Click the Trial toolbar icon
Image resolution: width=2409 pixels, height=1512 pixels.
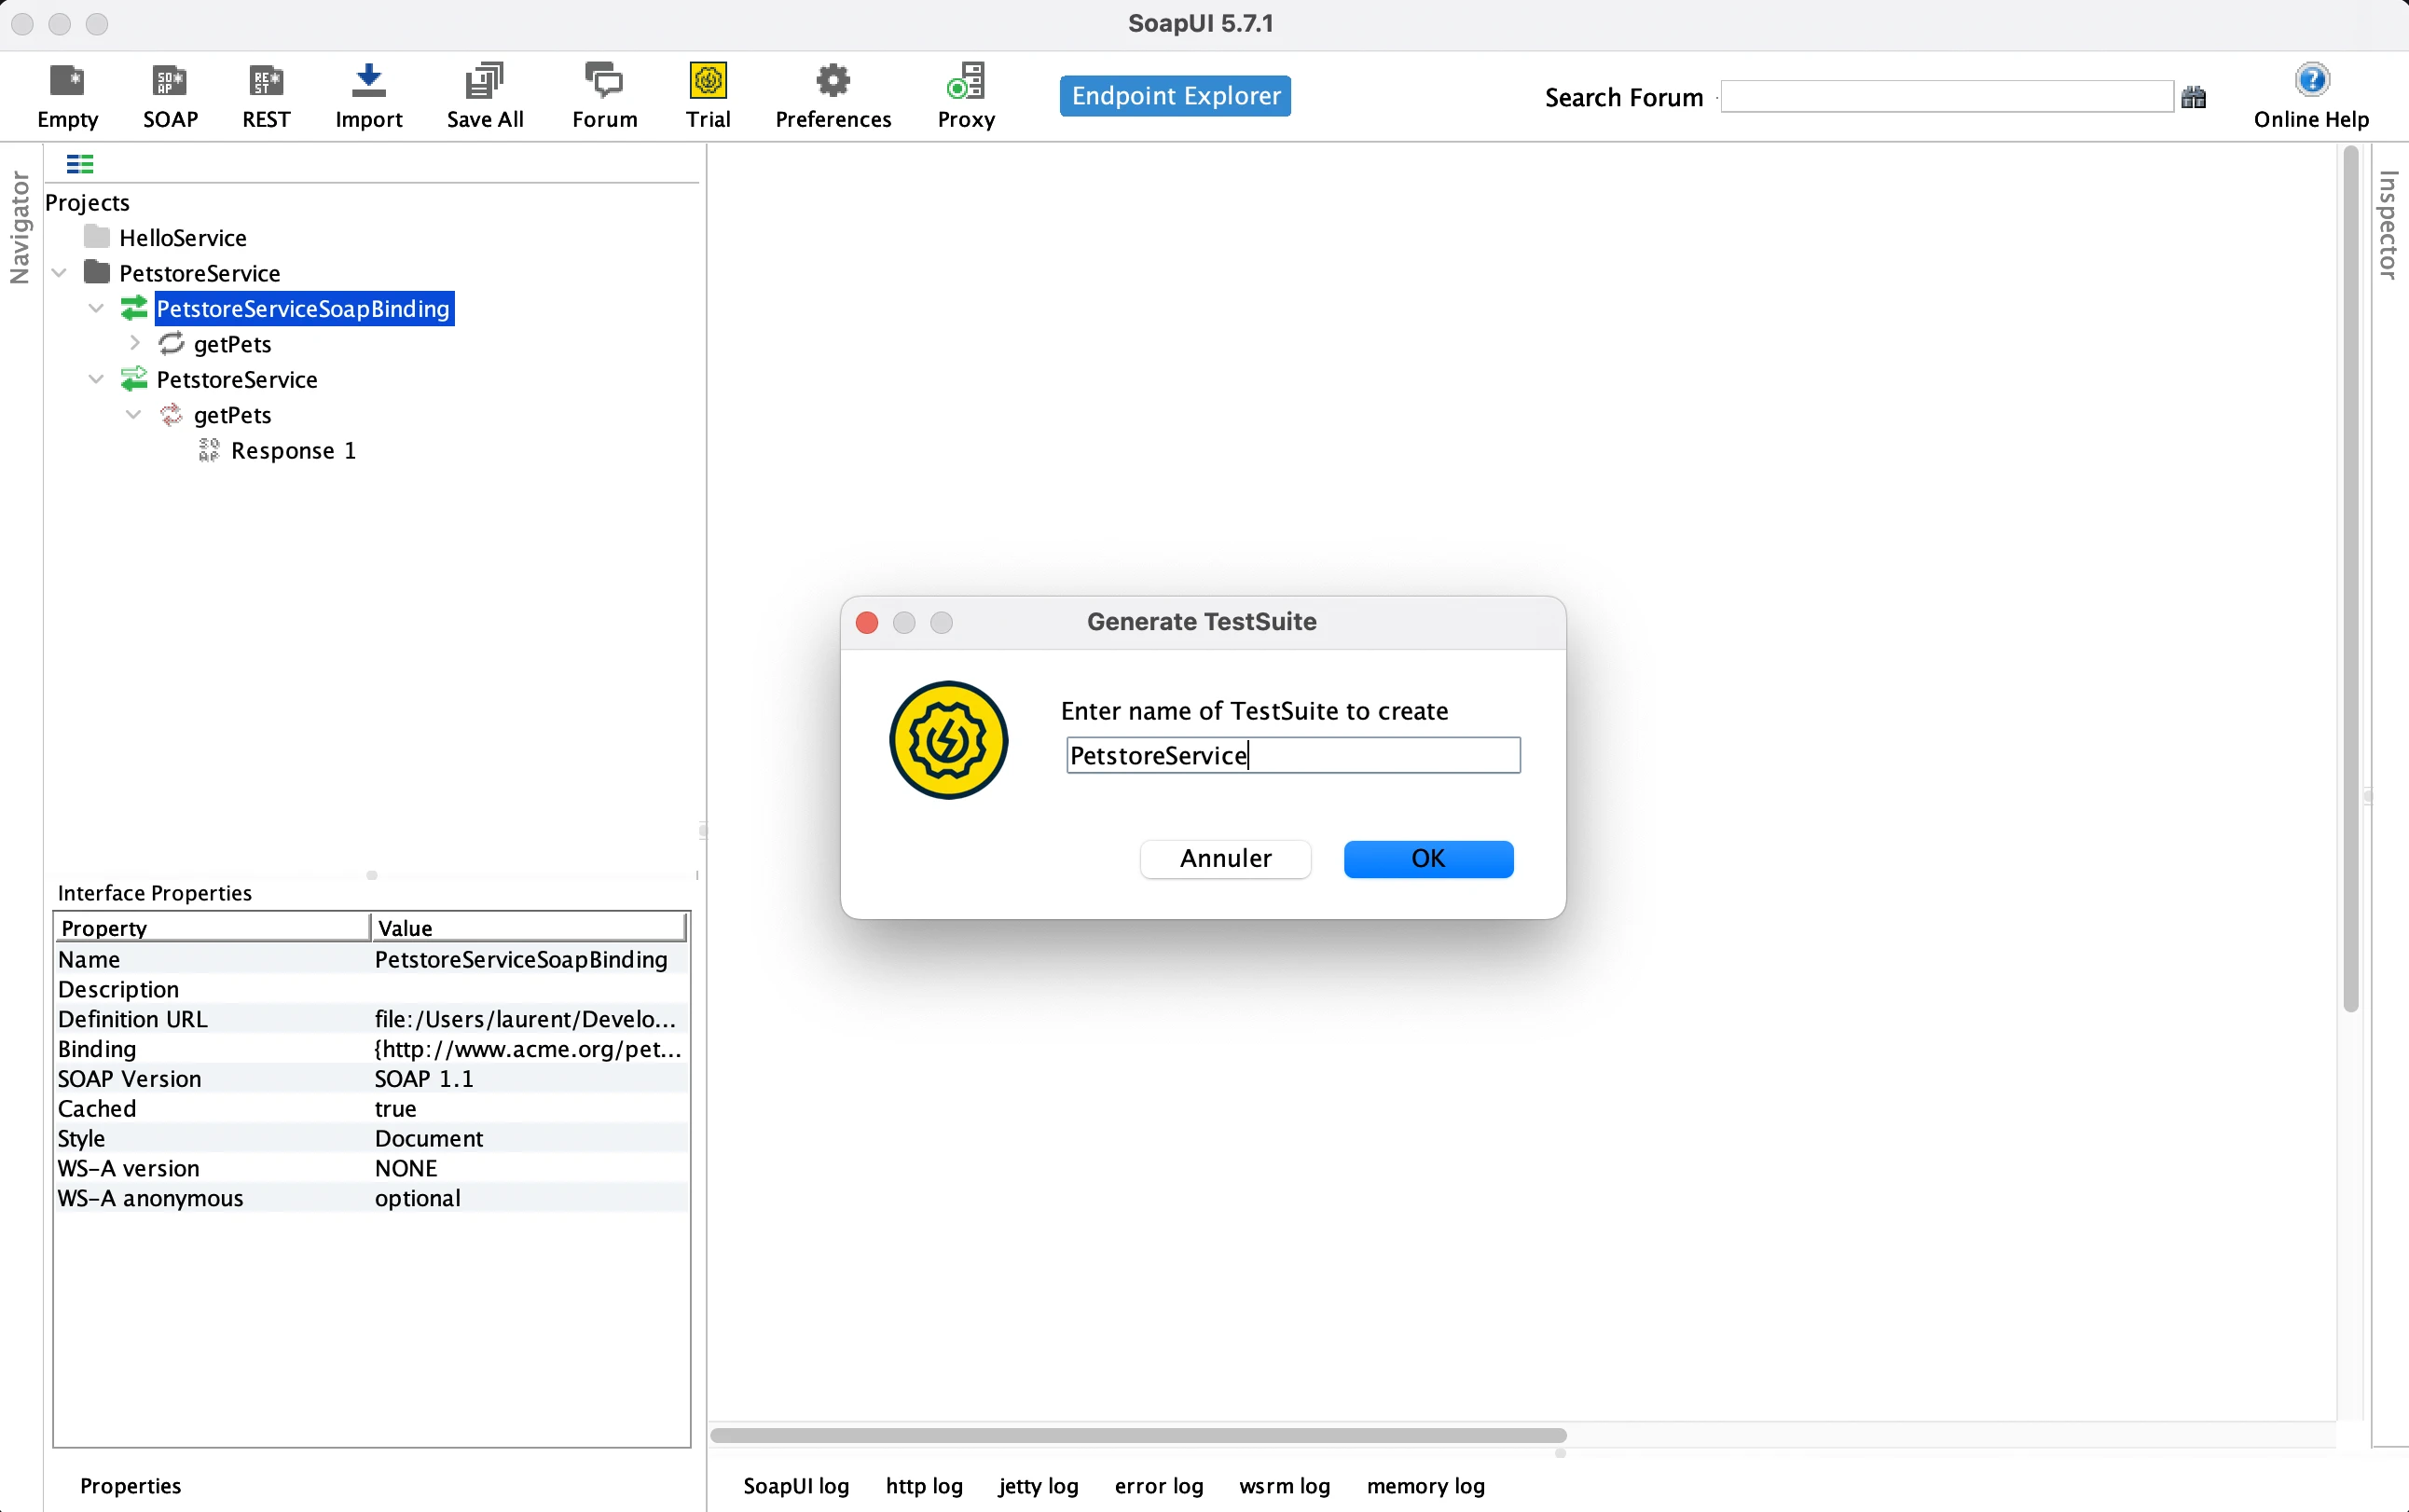pos(708,82)
